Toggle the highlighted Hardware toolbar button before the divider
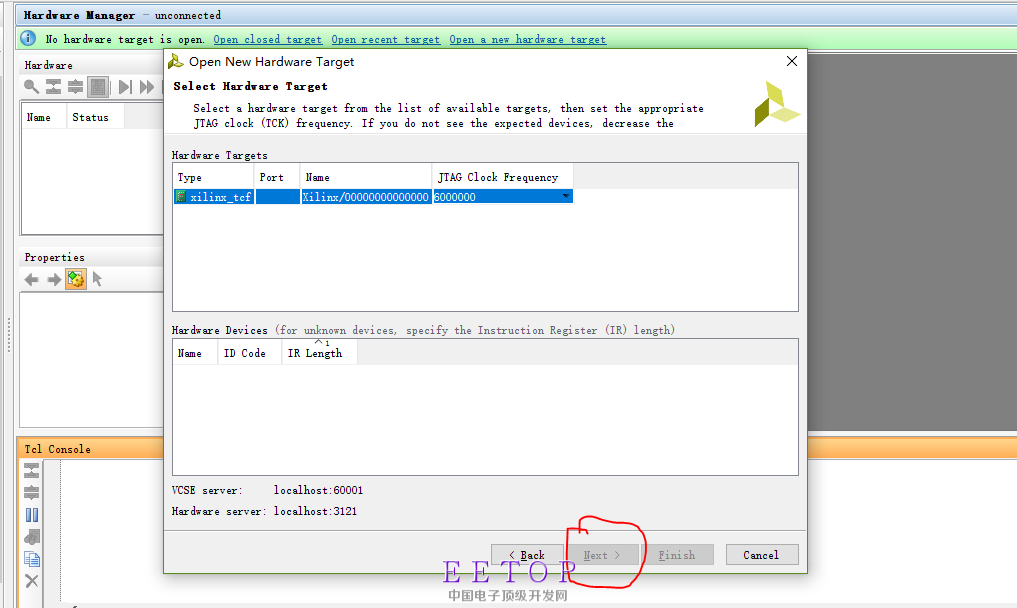 coord(98,86)
